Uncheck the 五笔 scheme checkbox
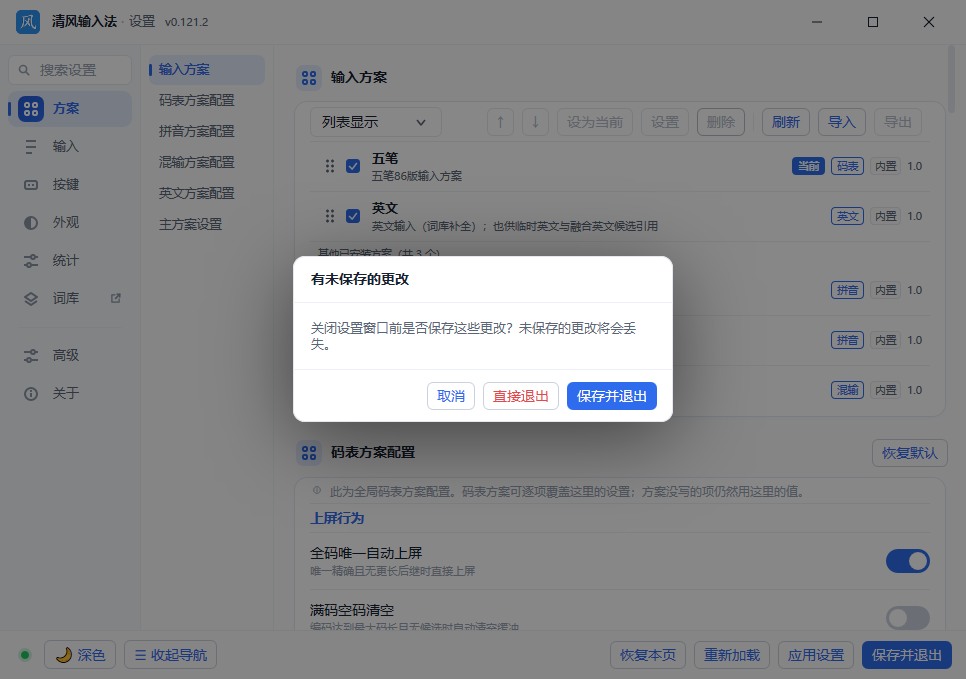The image size is (966, 679). pyautogui.click(x=353, y=166)
